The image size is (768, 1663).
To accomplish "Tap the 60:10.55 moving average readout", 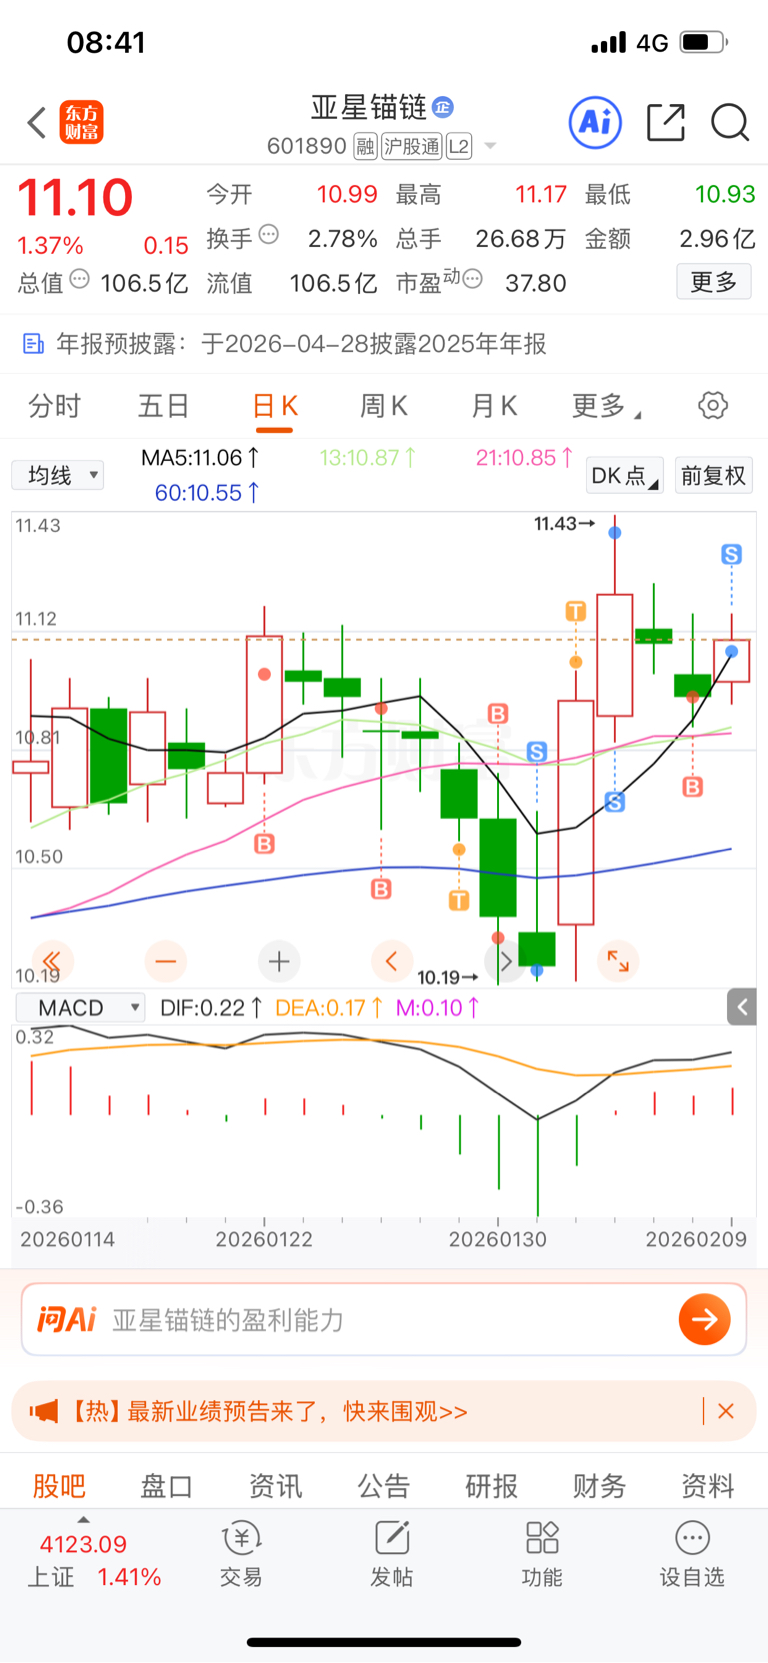I will tap(207, 492).
